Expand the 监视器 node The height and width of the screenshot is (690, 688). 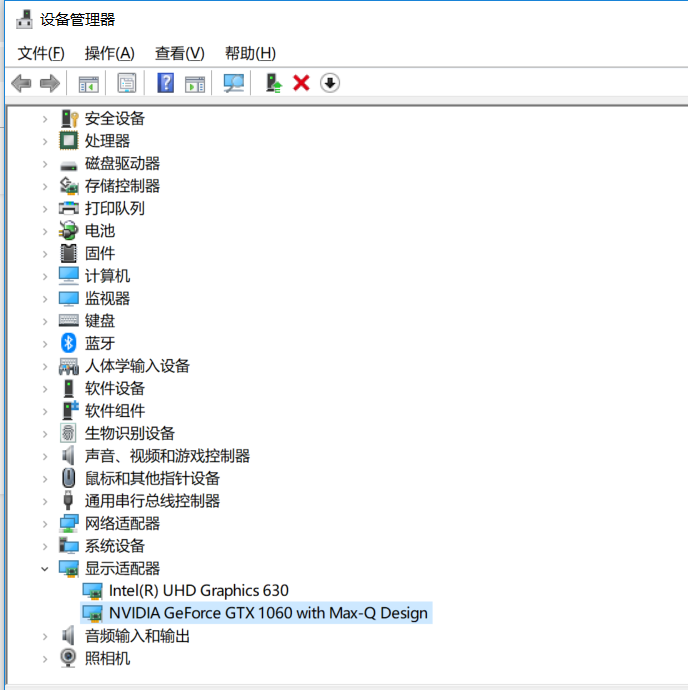point(44,299)
